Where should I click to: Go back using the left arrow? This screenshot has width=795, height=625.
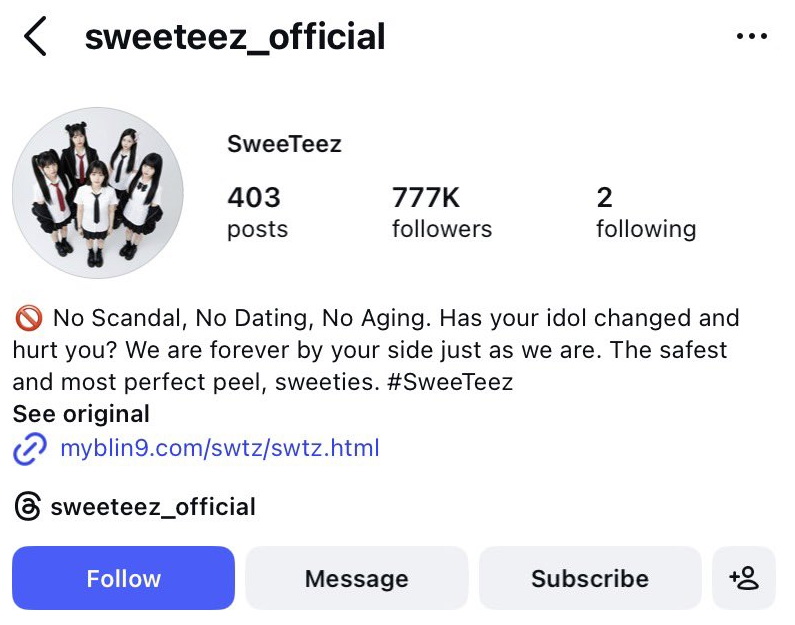point(36,37)
